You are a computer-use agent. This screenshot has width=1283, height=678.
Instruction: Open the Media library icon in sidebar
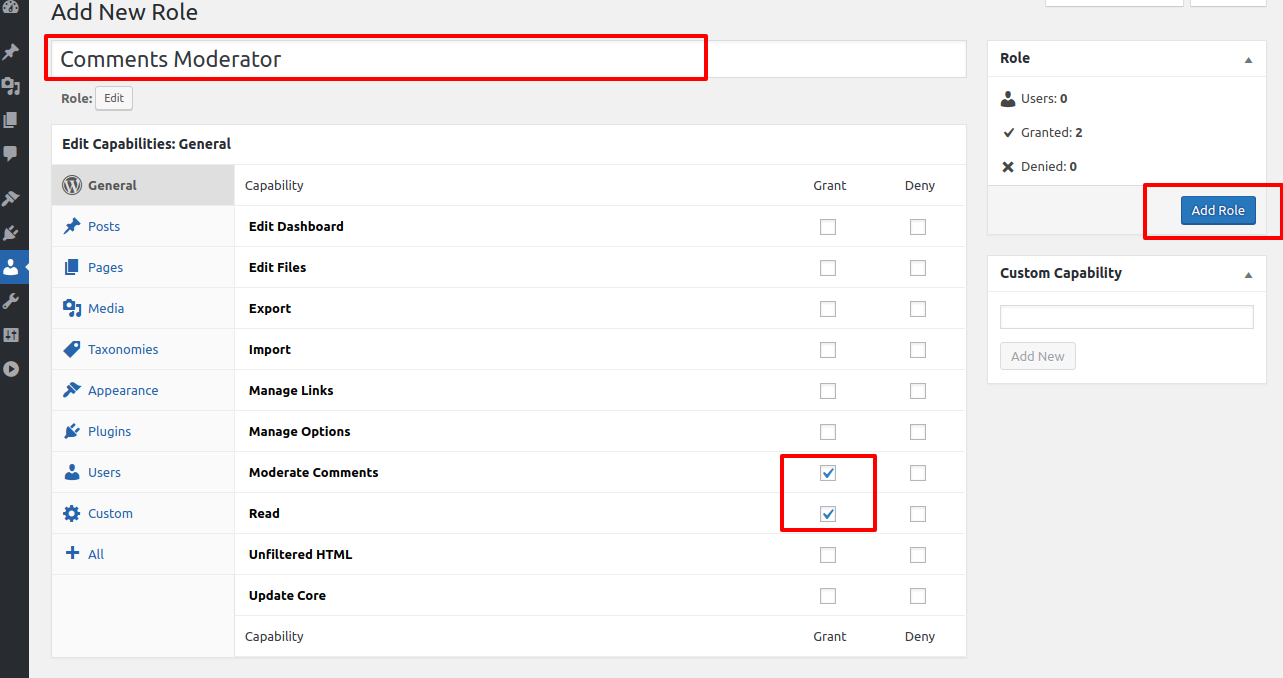pos(13,85)
